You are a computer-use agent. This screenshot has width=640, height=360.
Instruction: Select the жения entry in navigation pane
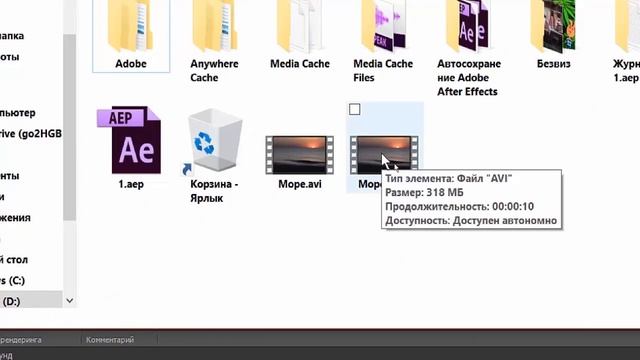pos(15,218)
